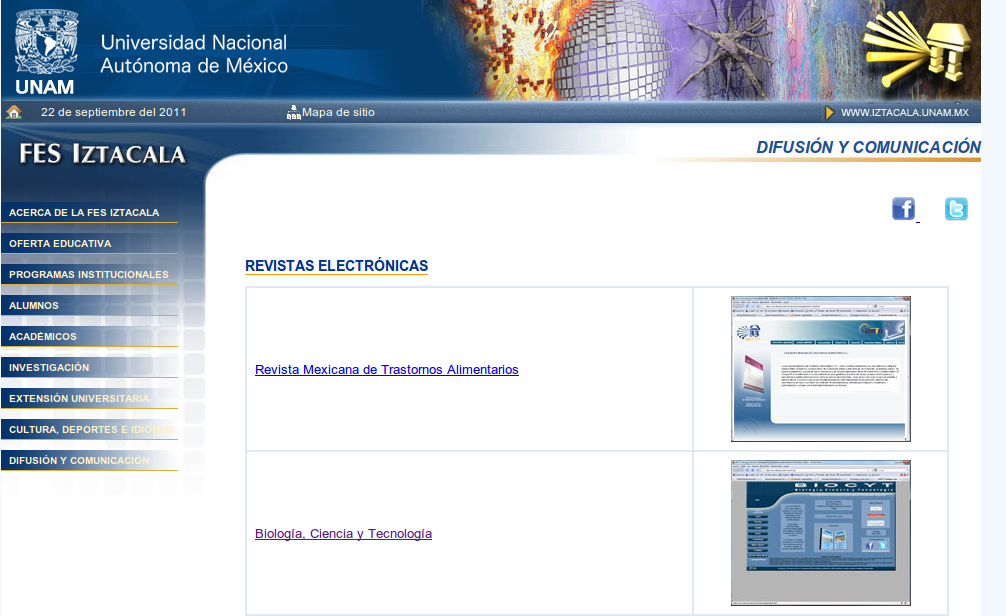1006x616 pixels.
Task: Click the UNAM coat of arms logo
Action: coord(46,42)
